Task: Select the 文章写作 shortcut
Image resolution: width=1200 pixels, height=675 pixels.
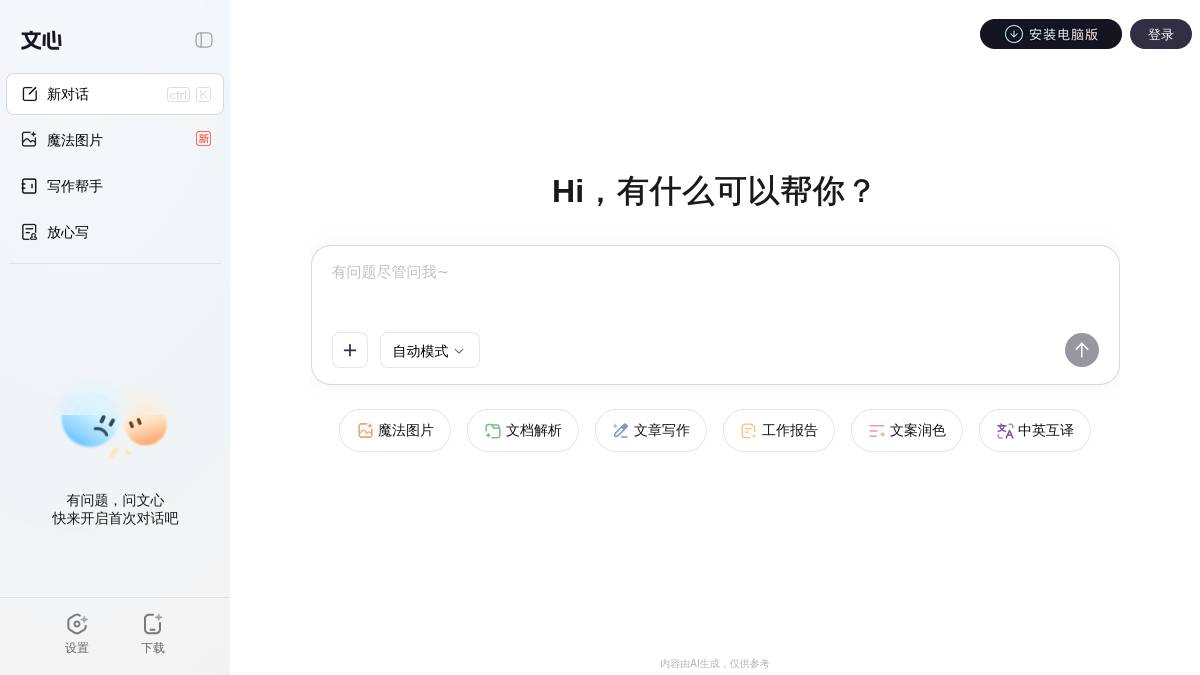Action: coord(651,430)
